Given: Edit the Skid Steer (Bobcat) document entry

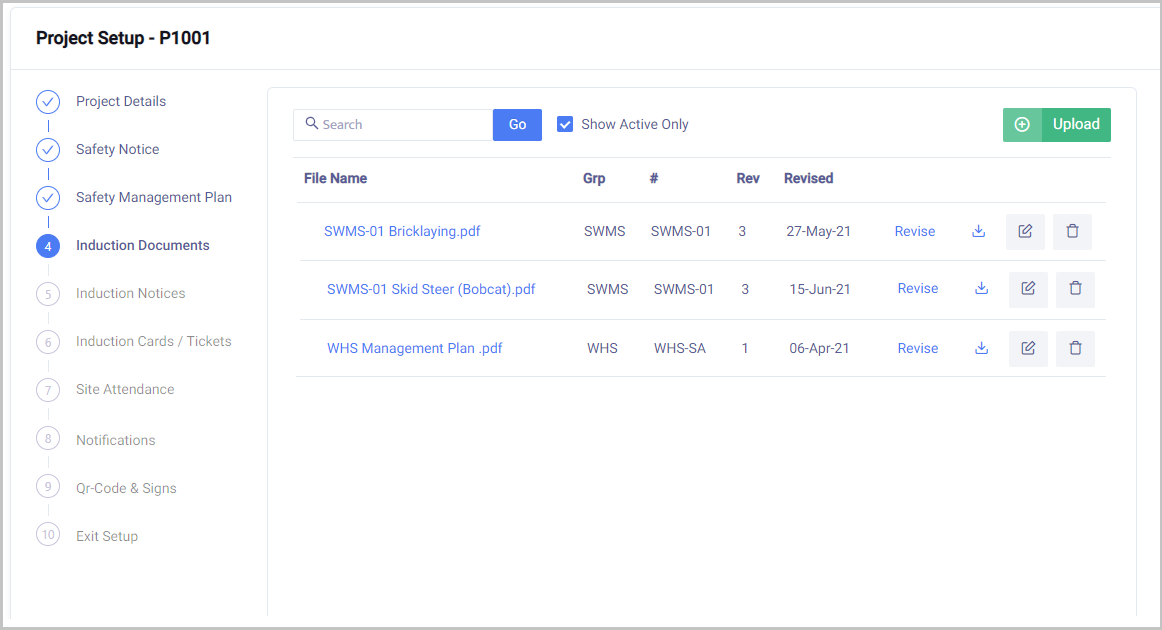Looking at the screenshot, I should [x=1028, y=289].
